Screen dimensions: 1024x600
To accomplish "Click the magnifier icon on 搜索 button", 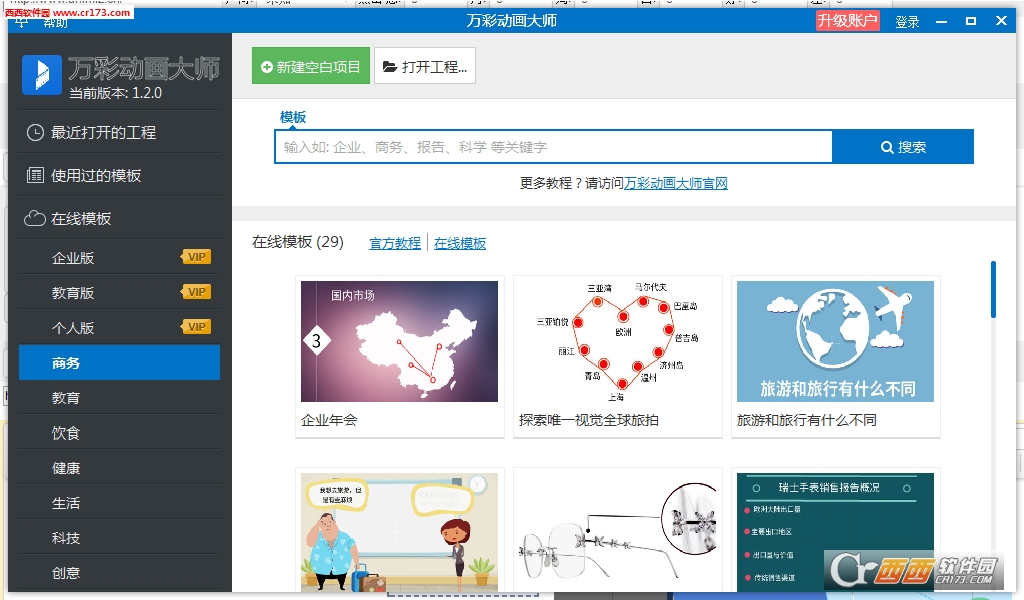I will coord(885,146).
